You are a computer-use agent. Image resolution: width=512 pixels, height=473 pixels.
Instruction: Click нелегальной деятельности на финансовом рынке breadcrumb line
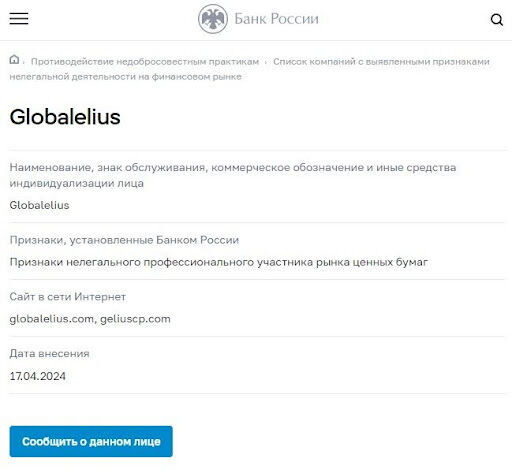pyautogui.click(x=125, y=77)
